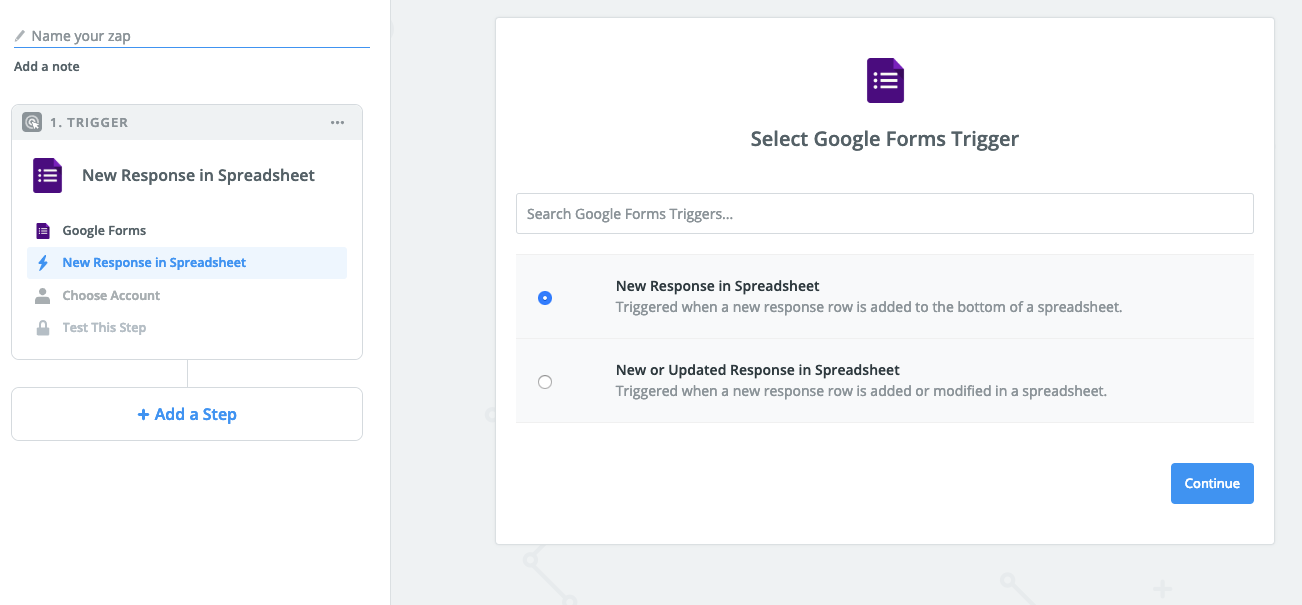Open the Google Forms sidebar step
1302x605 pixels.
[187, 230]
